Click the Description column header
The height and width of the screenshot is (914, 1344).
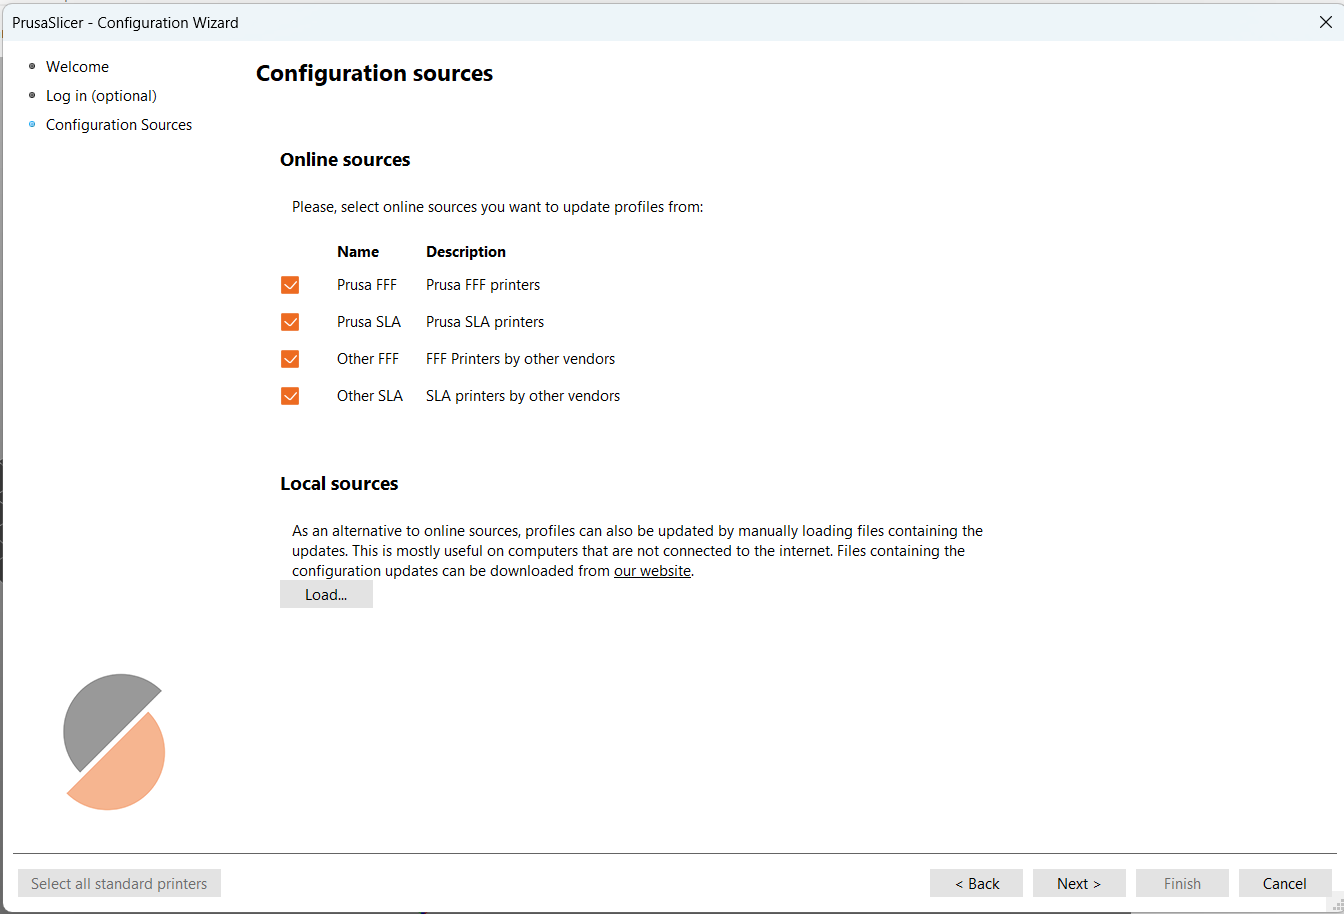click(466, 252)
